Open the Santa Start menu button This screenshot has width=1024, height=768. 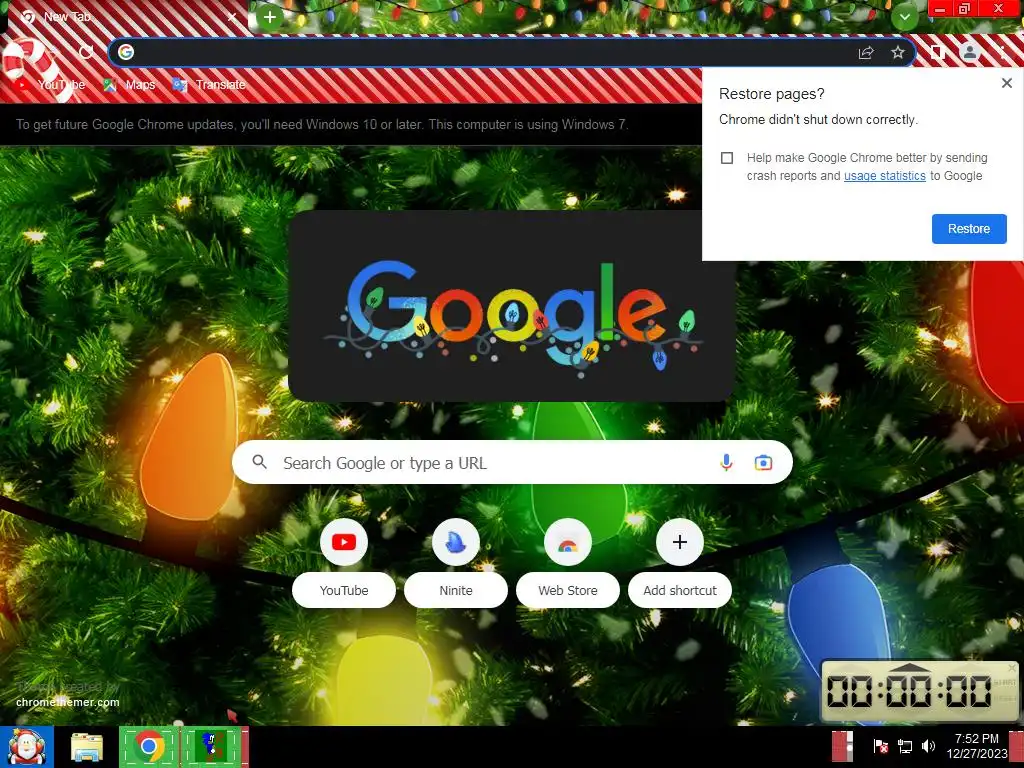[27, 746]
